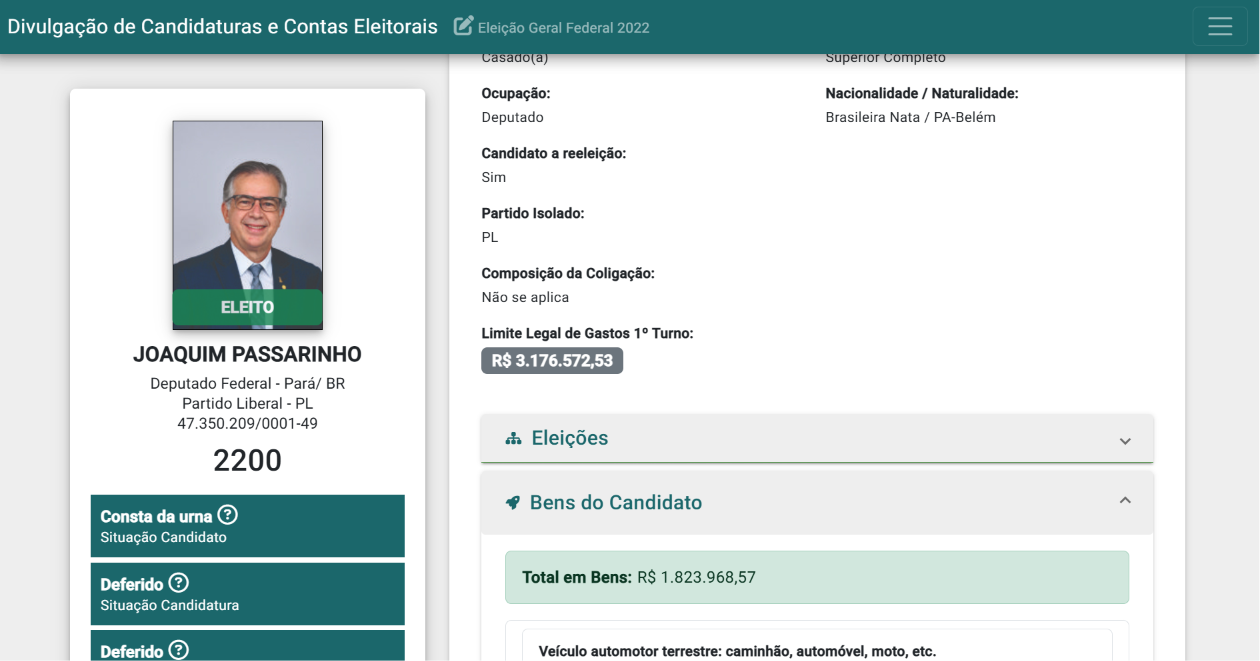Image resolution: width=1260 pixels, height=661 pixels.
Task: Click the Bens do Candidato header title
Action: tap(616, 503)
